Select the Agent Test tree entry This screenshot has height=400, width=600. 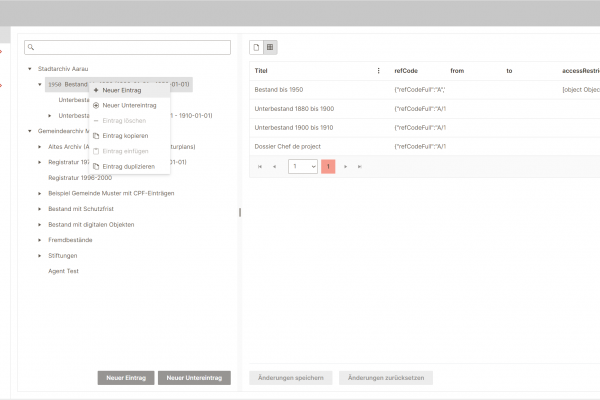pyautogui.click(x=64, y=271)
